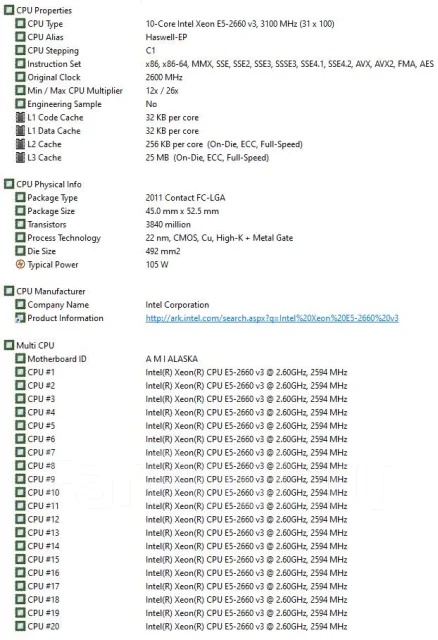
Task: Click the '45.0 mm x 52.5 mm' value
Action: click(x=182, y=211)
